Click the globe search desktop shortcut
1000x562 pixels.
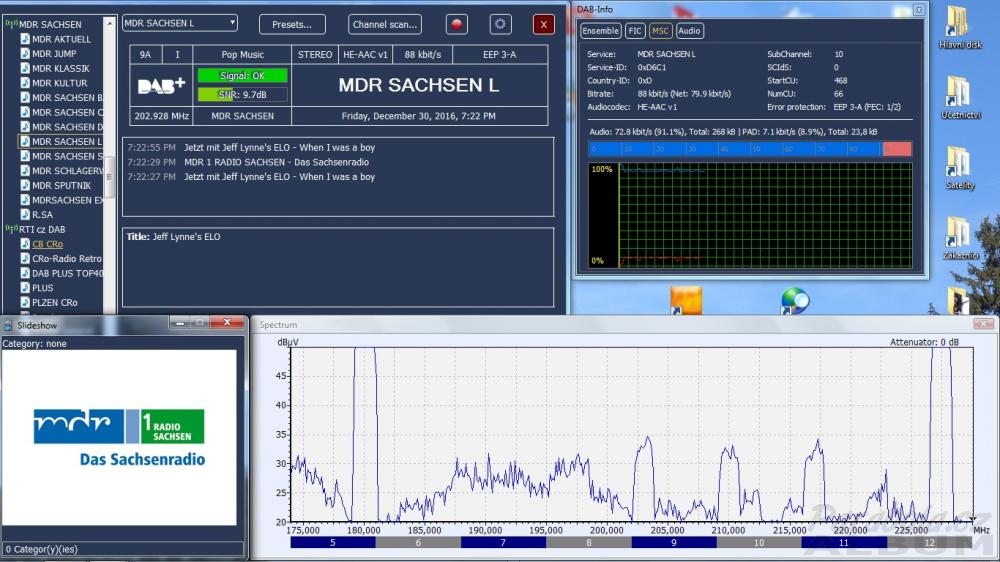pos(795,300)
